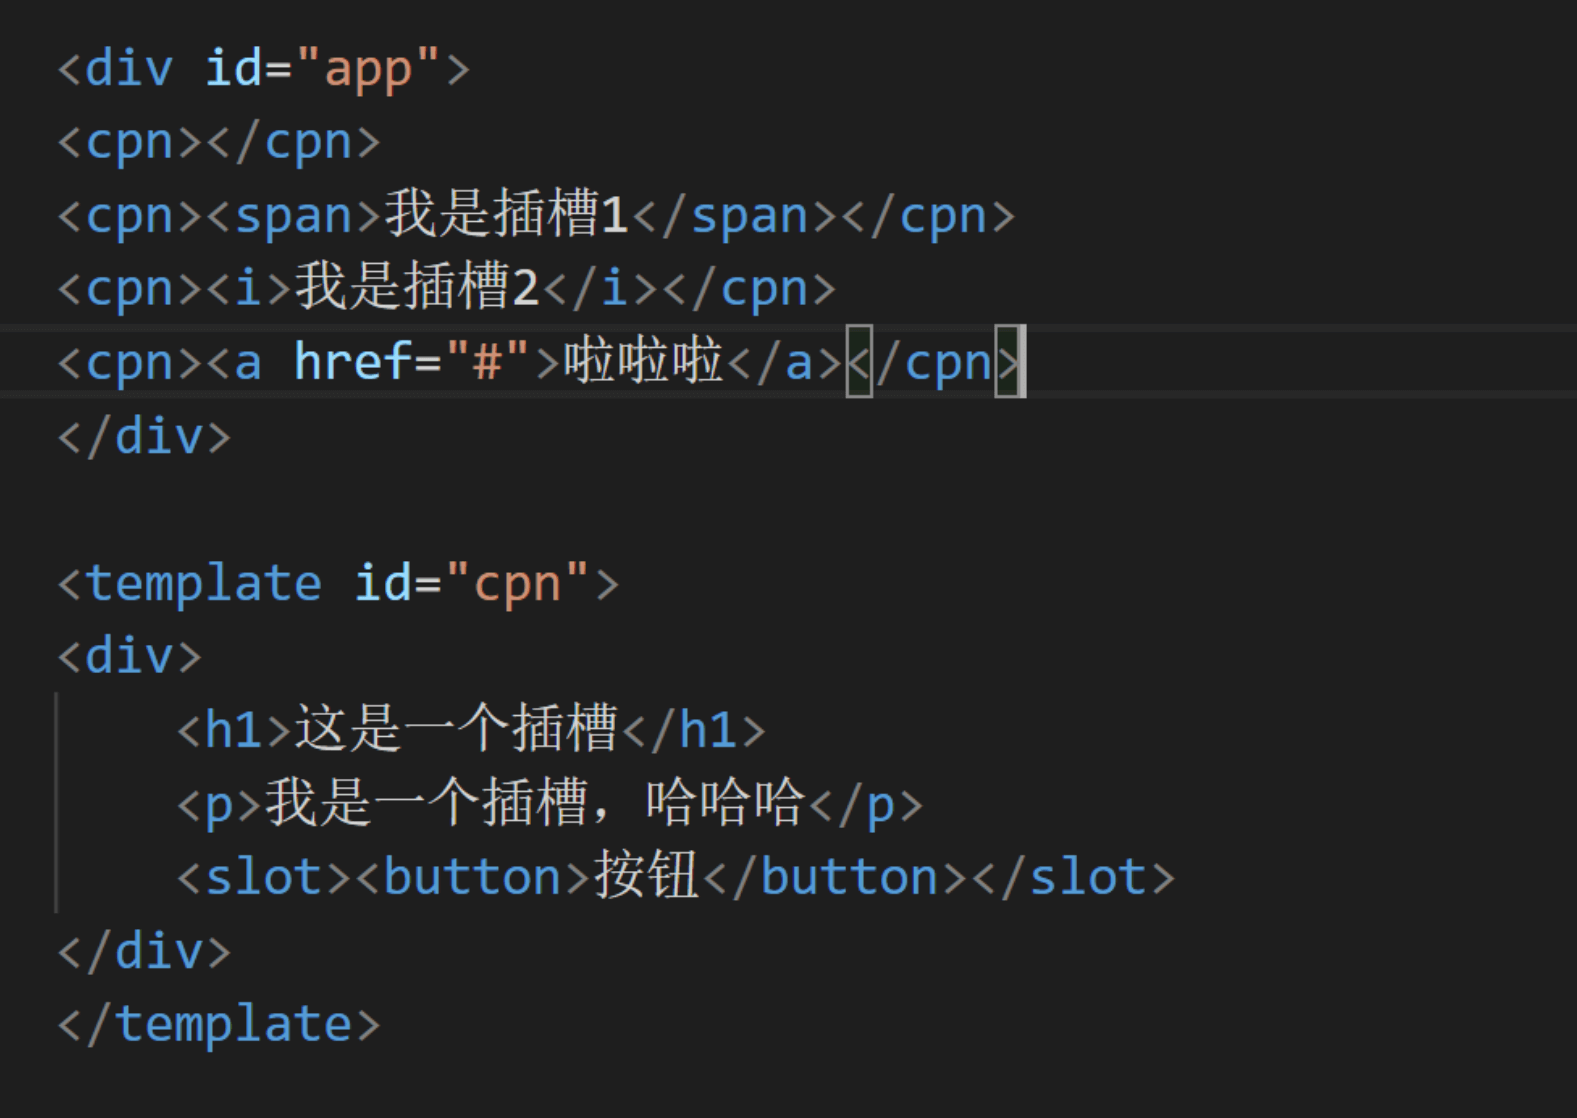The width and height of the screenshot is (1577, 1118).
Task: Click the "cpn" template id value
Action: (517, 582)
